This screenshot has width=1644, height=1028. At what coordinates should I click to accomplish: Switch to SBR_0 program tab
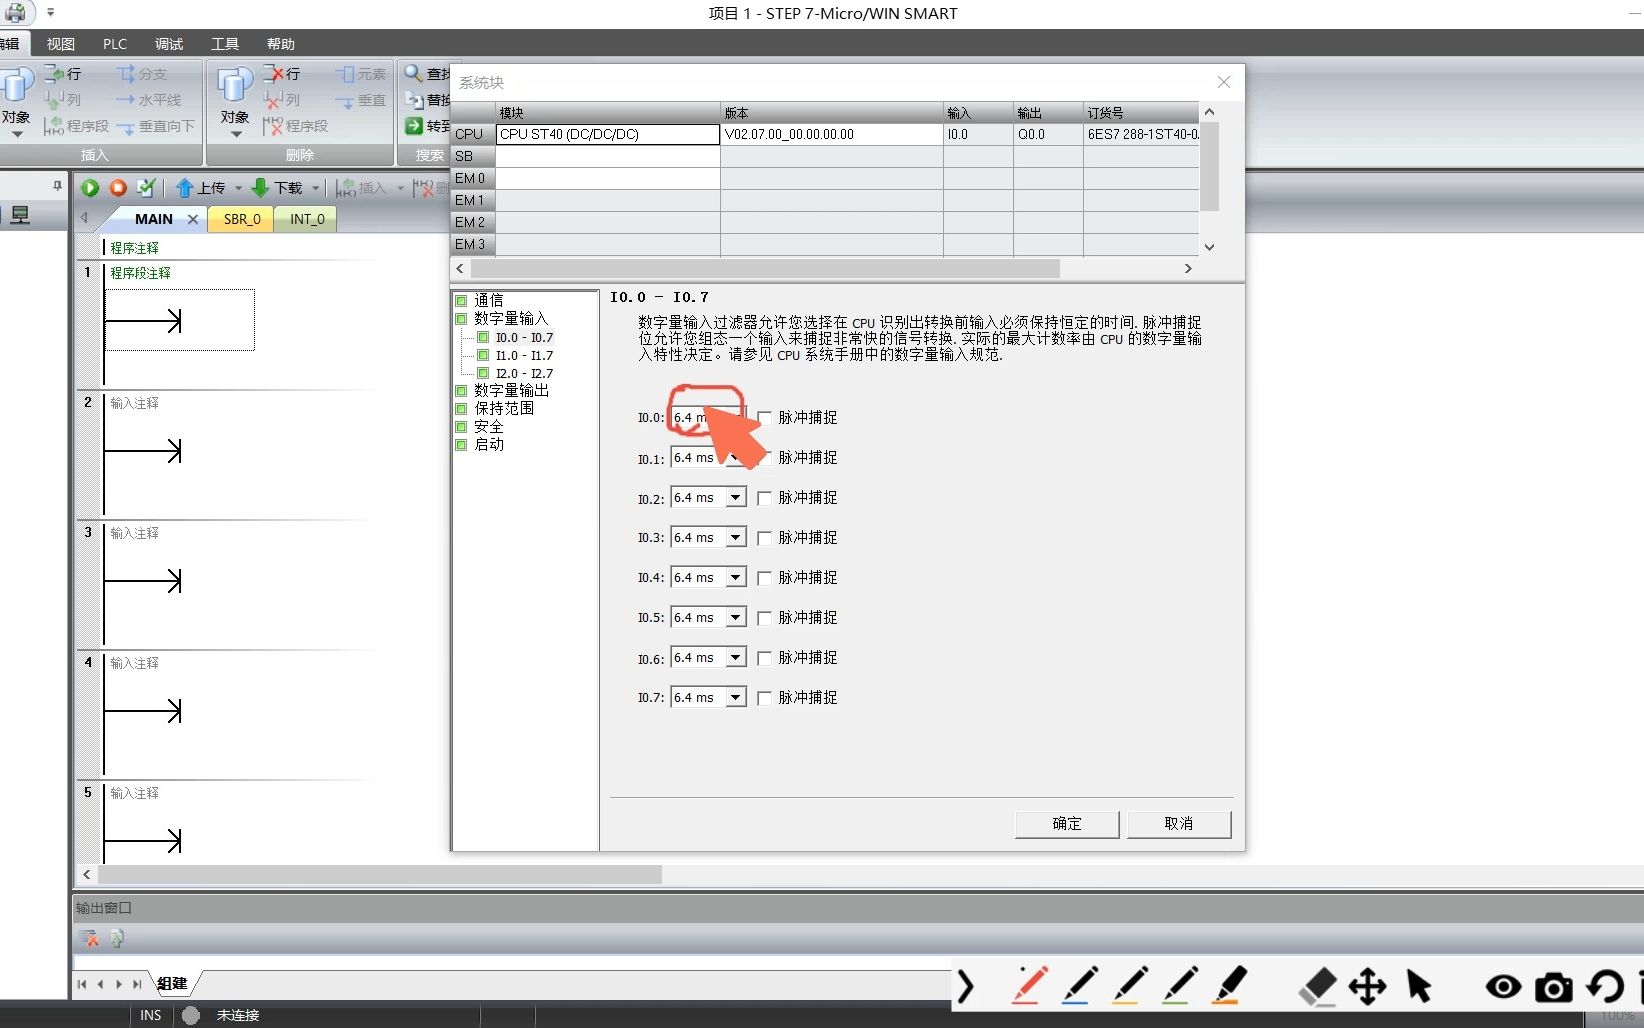point(242,219)
